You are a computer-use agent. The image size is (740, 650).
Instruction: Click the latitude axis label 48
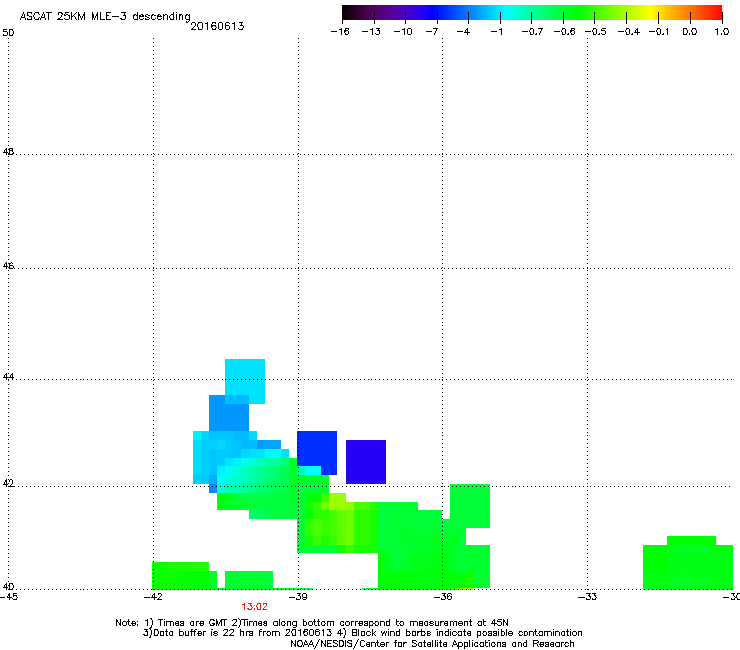point(8,152)
